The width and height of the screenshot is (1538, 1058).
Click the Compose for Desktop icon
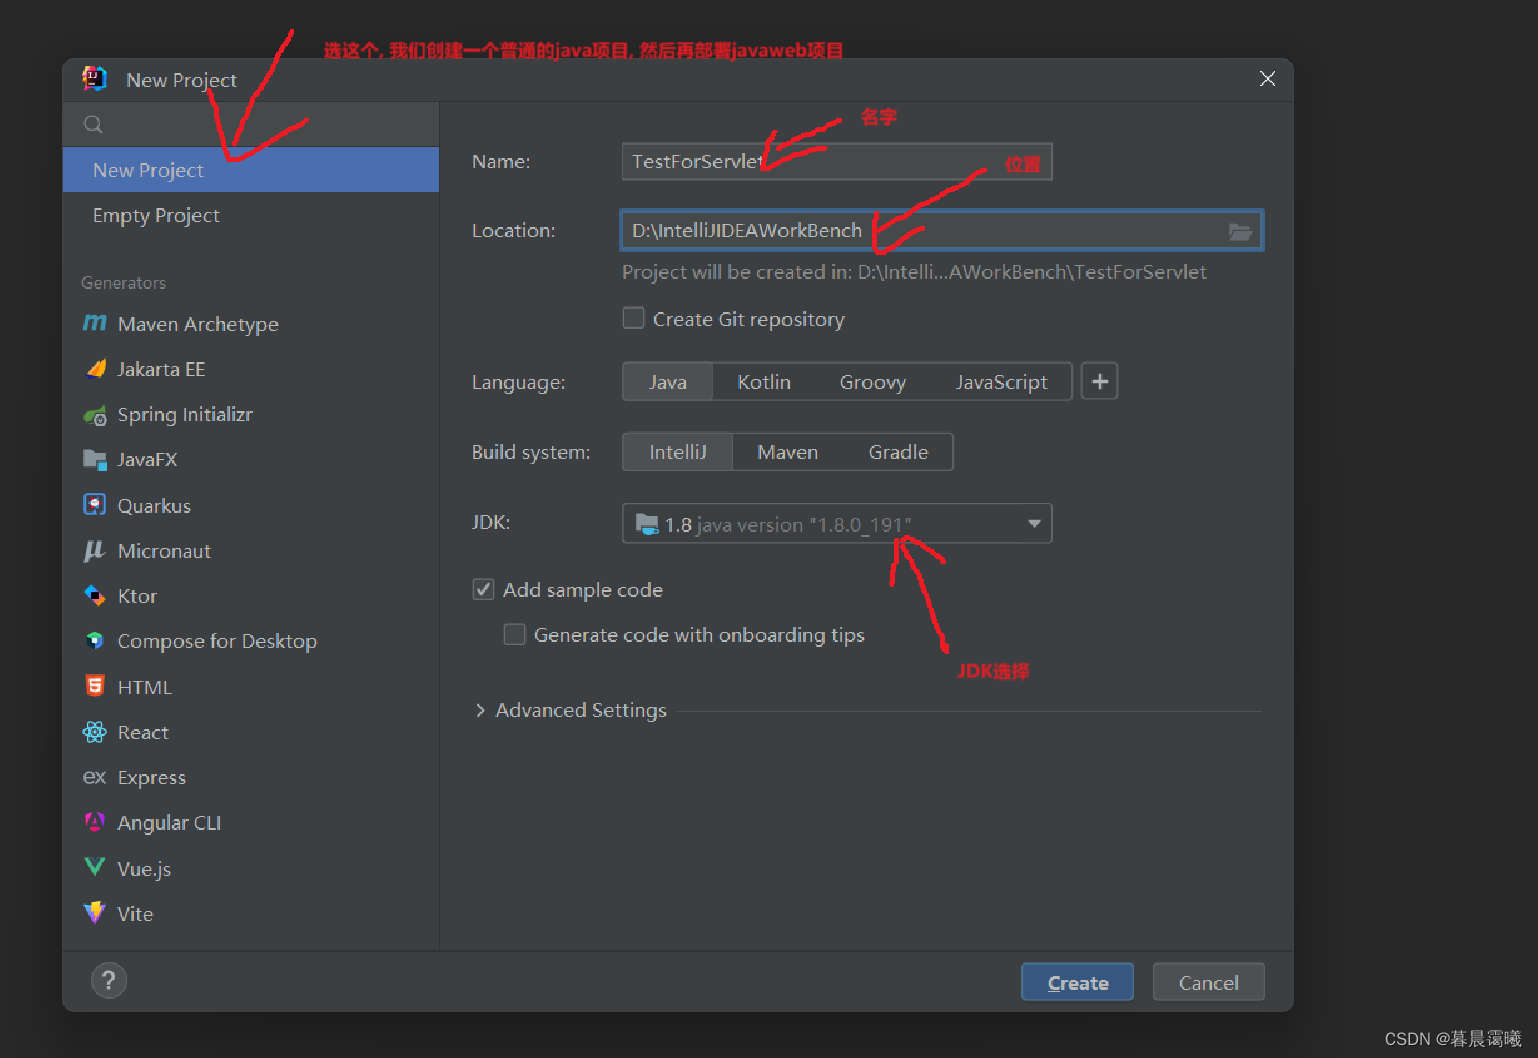tap(95, 641)
